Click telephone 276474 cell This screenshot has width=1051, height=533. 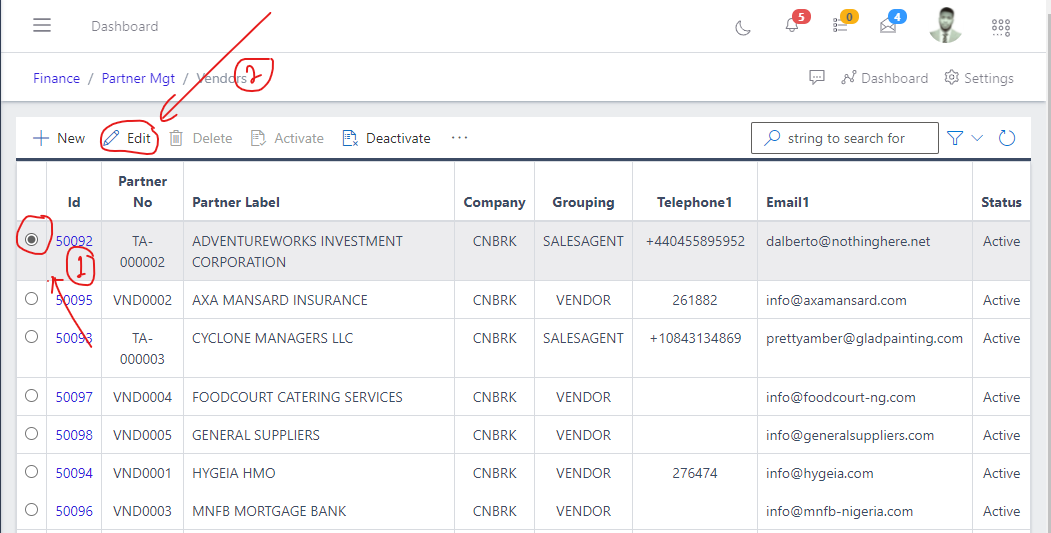pyautogui.click(x=695, y=473)
